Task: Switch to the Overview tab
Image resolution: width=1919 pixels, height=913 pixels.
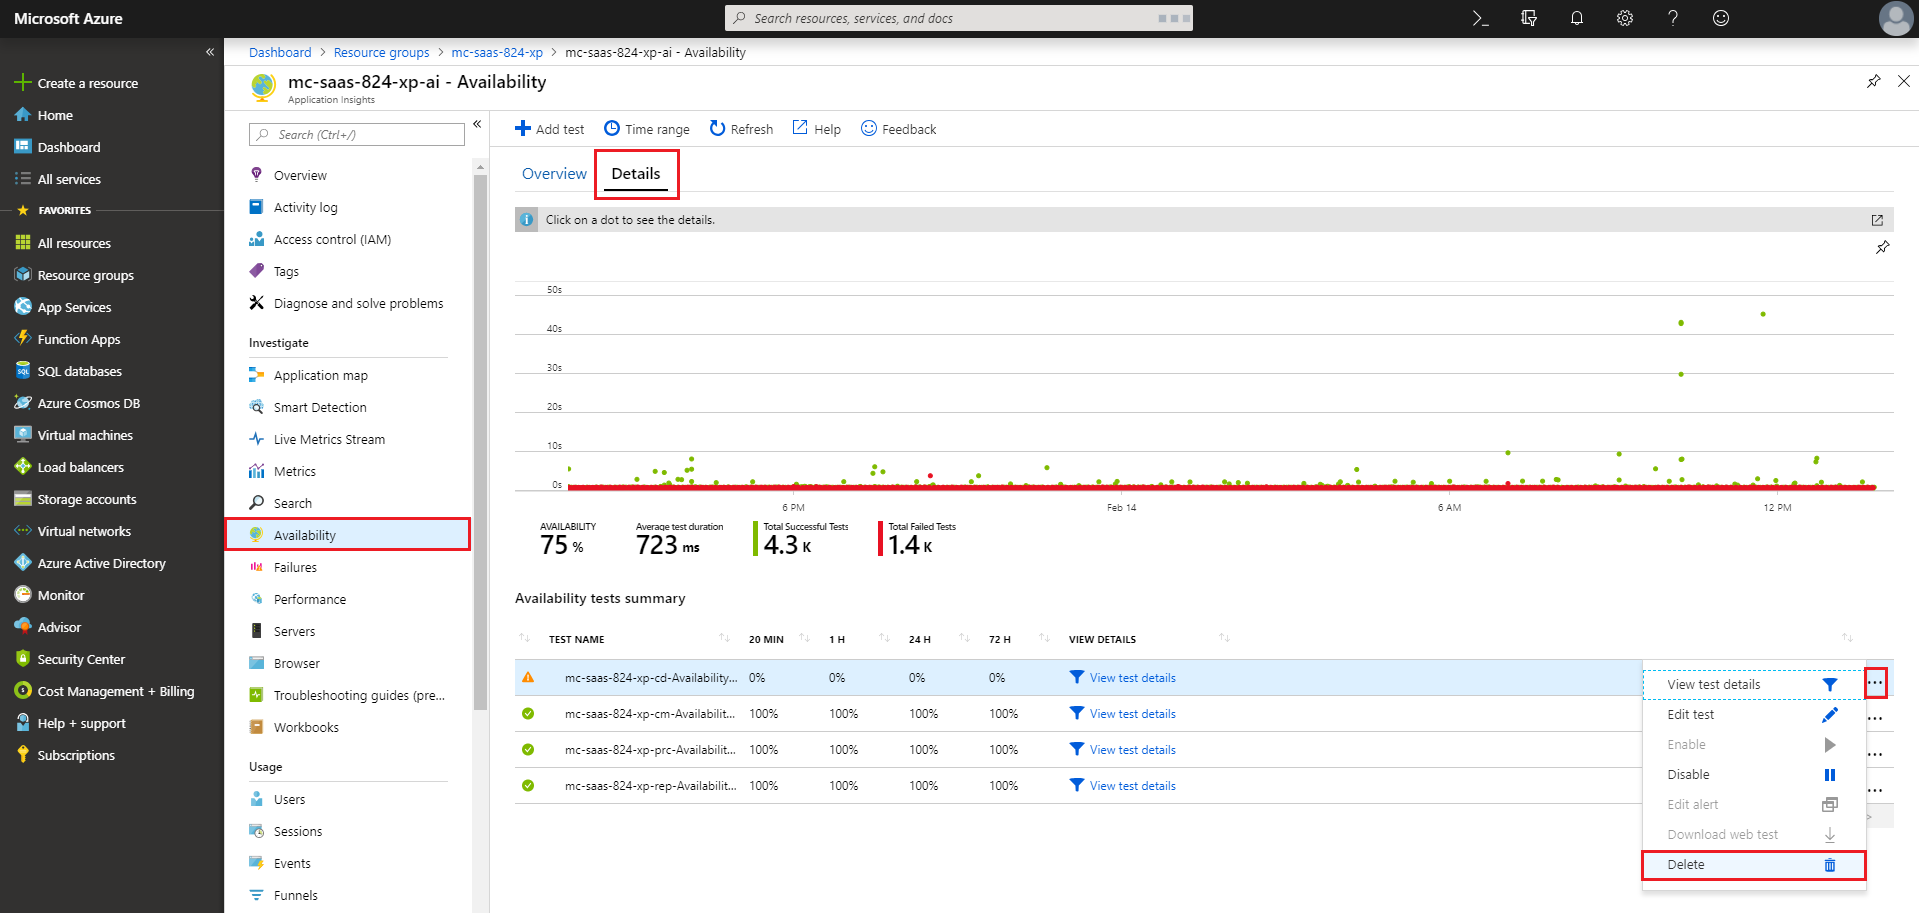Action: point(554,174)
